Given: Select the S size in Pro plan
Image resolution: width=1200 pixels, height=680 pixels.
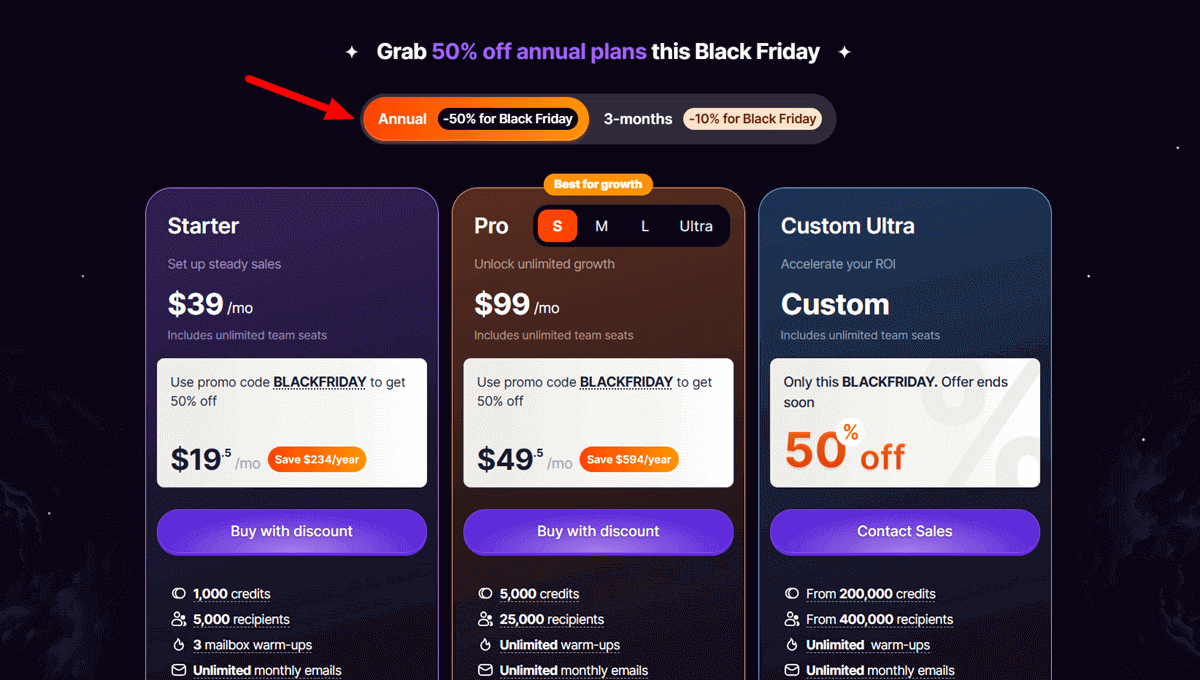Looking at the screenshot, I should pyautogui.click(x=557, y=226).
